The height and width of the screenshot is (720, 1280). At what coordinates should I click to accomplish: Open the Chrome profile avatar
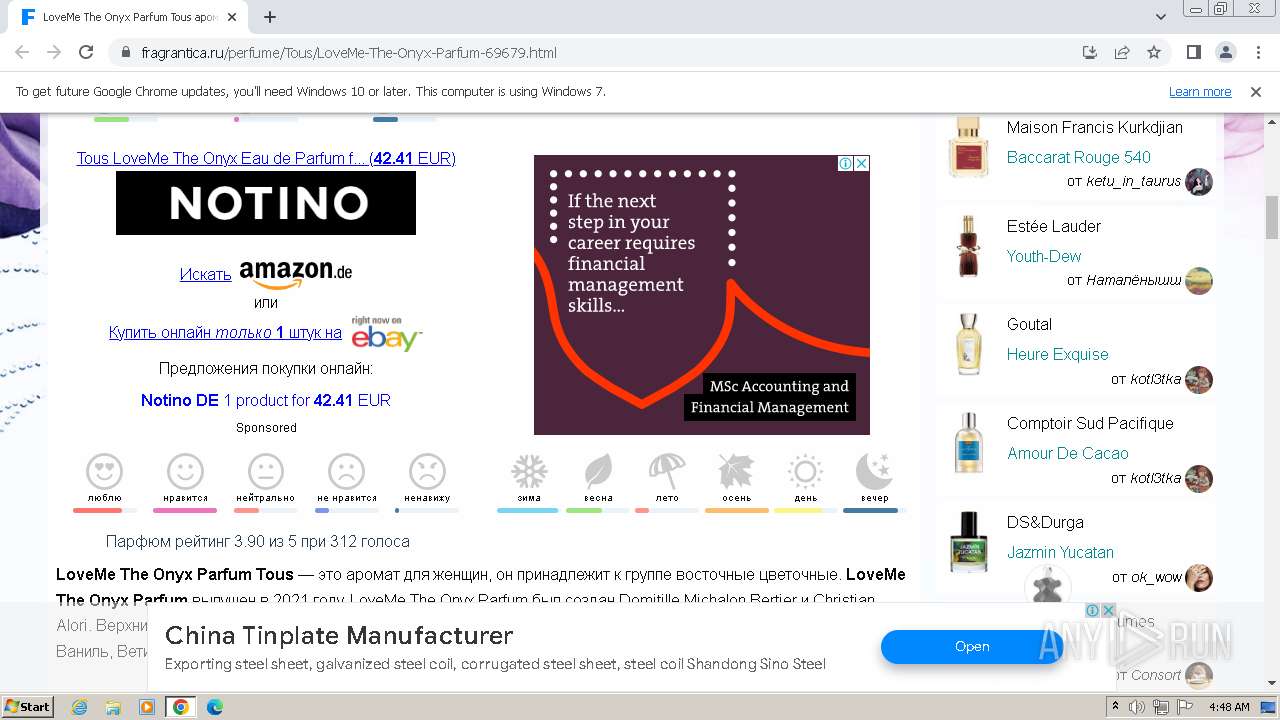coord(1225,52)
